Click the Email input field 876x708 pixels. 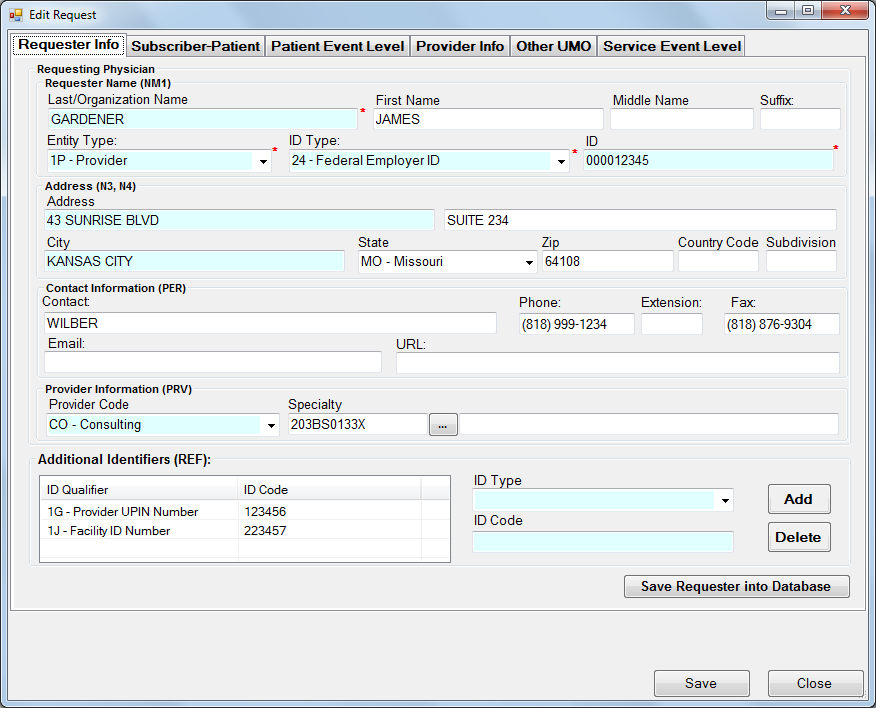click(213, 362)
